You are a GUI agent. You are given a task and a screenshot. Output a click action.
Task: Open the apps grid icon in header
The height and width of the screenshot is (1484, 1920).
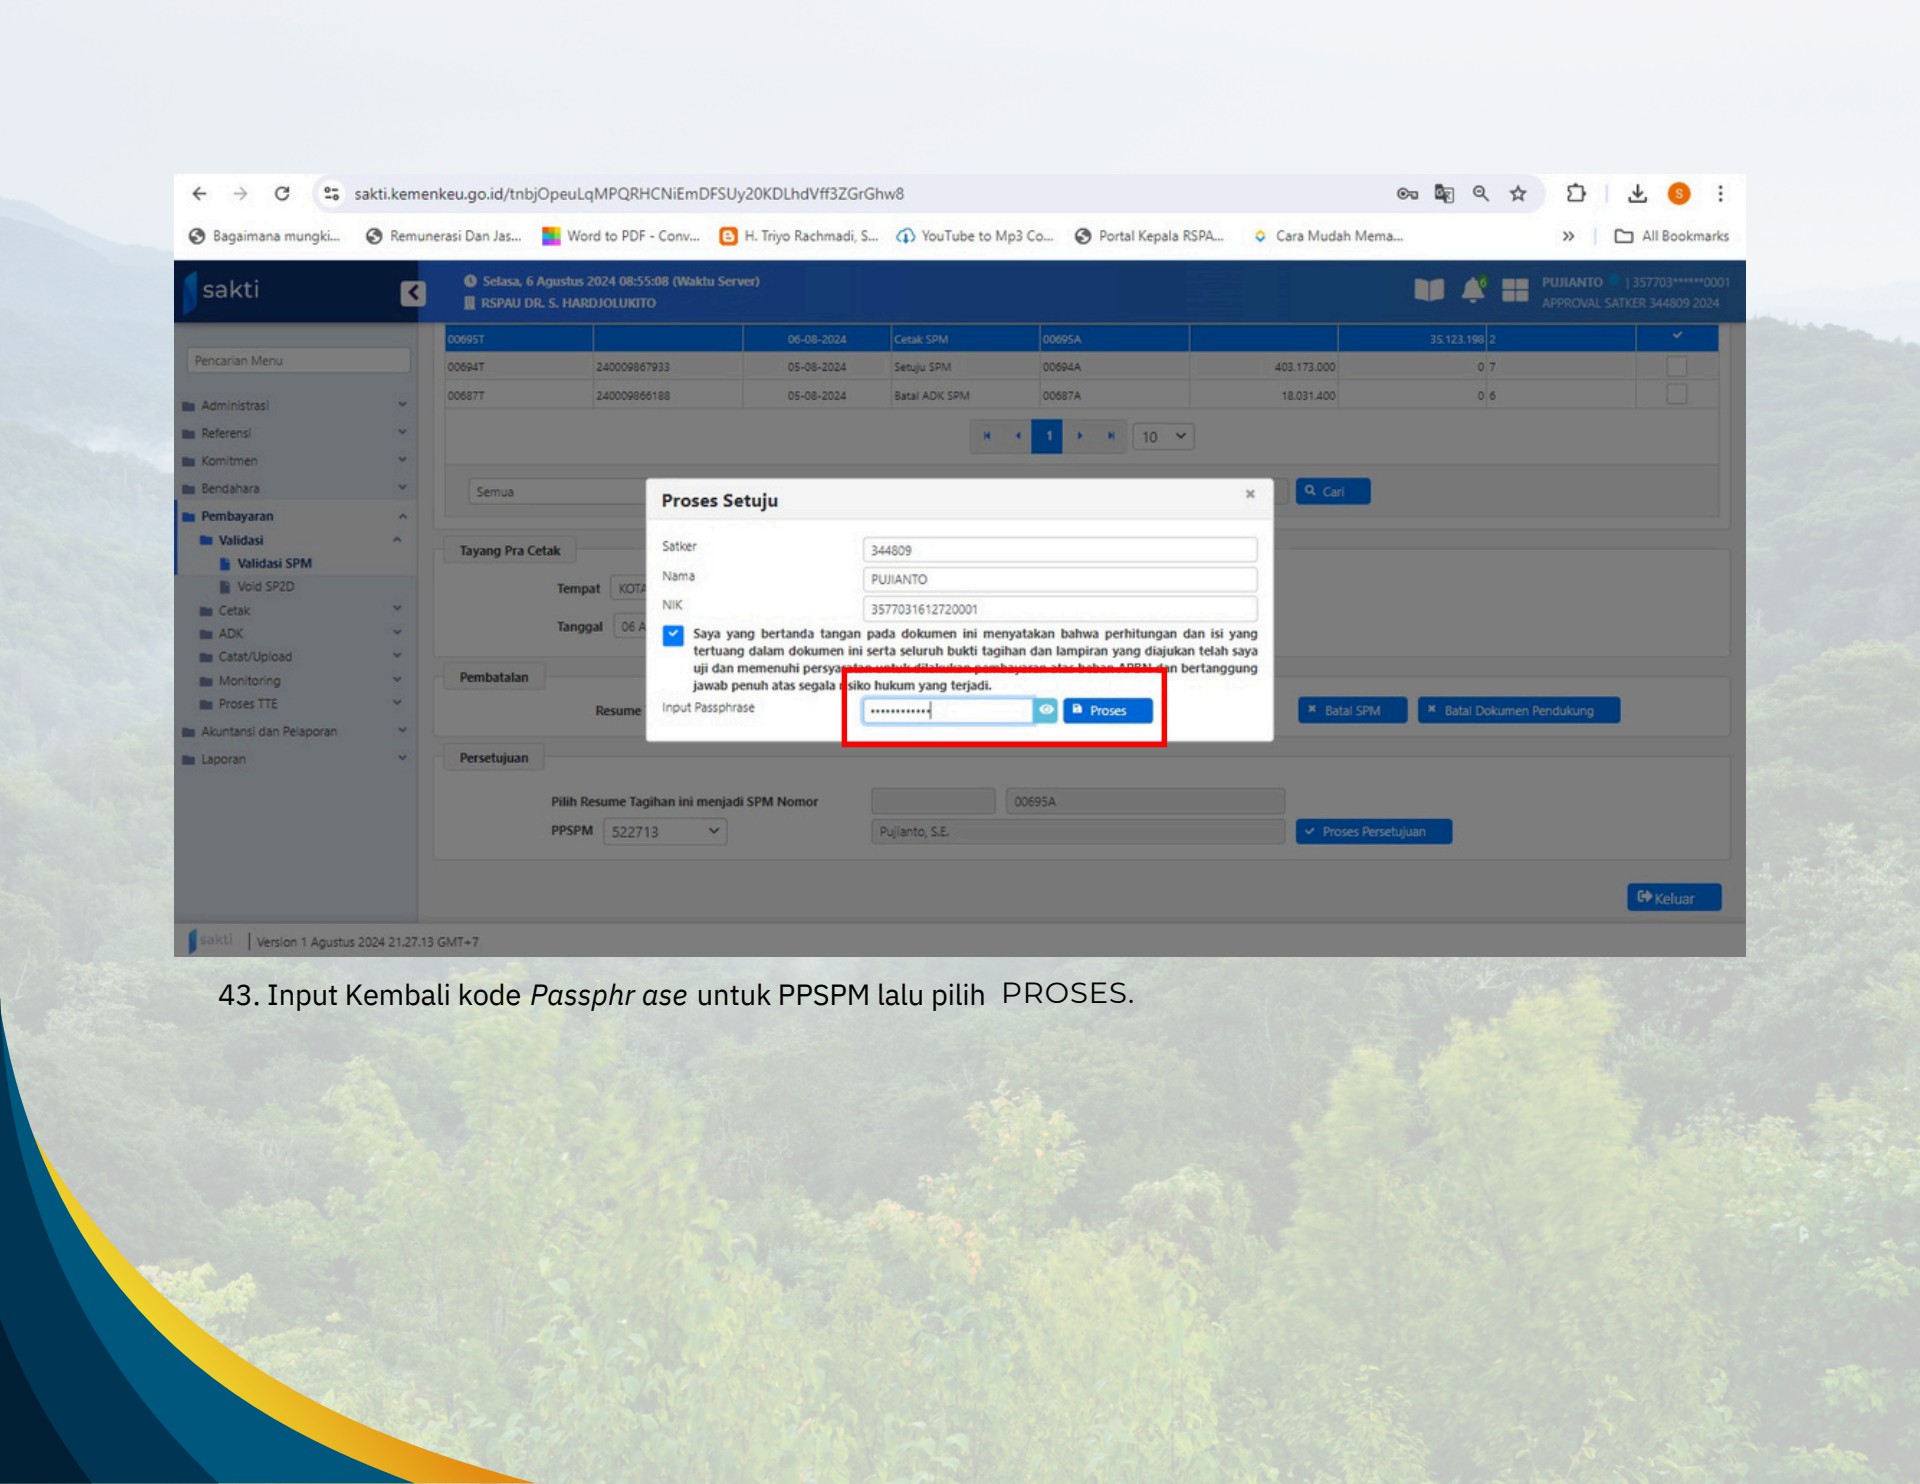pos(1515,288)
